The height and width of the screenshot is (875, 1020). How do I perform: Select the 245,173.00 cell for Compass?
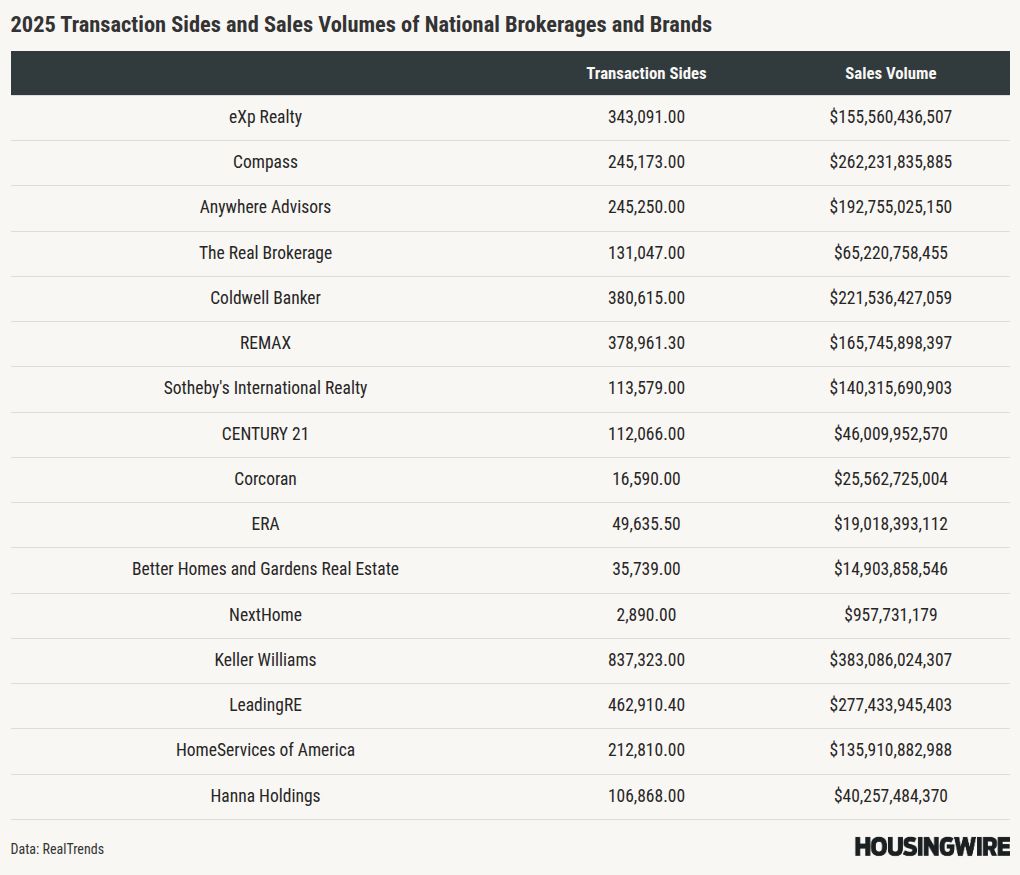[x=646, y=162]
